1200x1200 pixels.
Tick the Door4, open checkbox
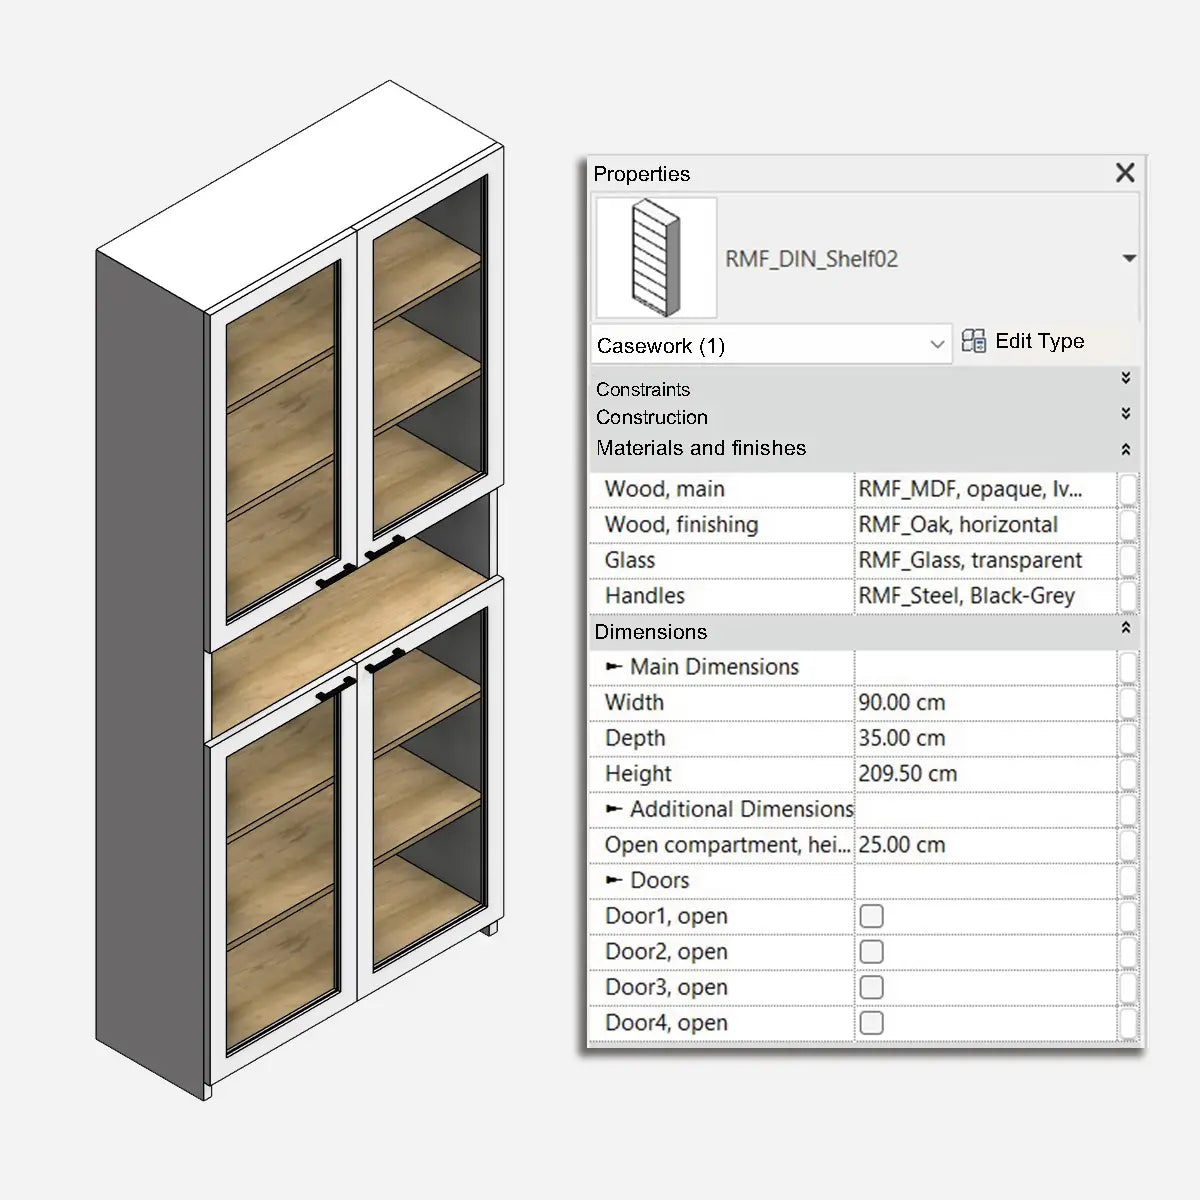[x=872, y=1023]
